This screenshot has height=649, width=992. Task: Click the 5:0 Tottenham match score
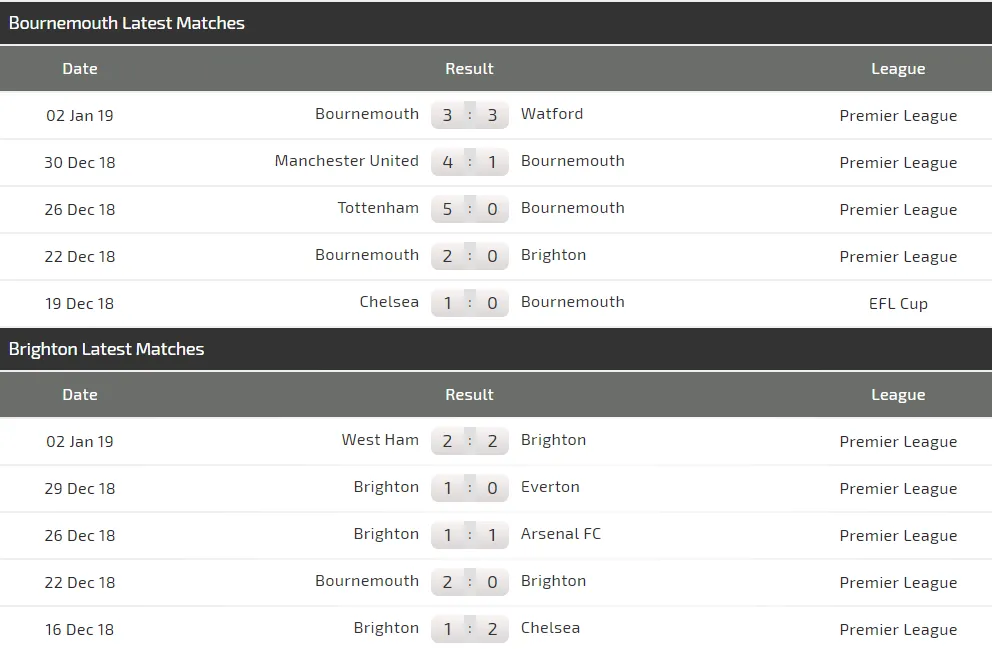[x=470, y=209]
